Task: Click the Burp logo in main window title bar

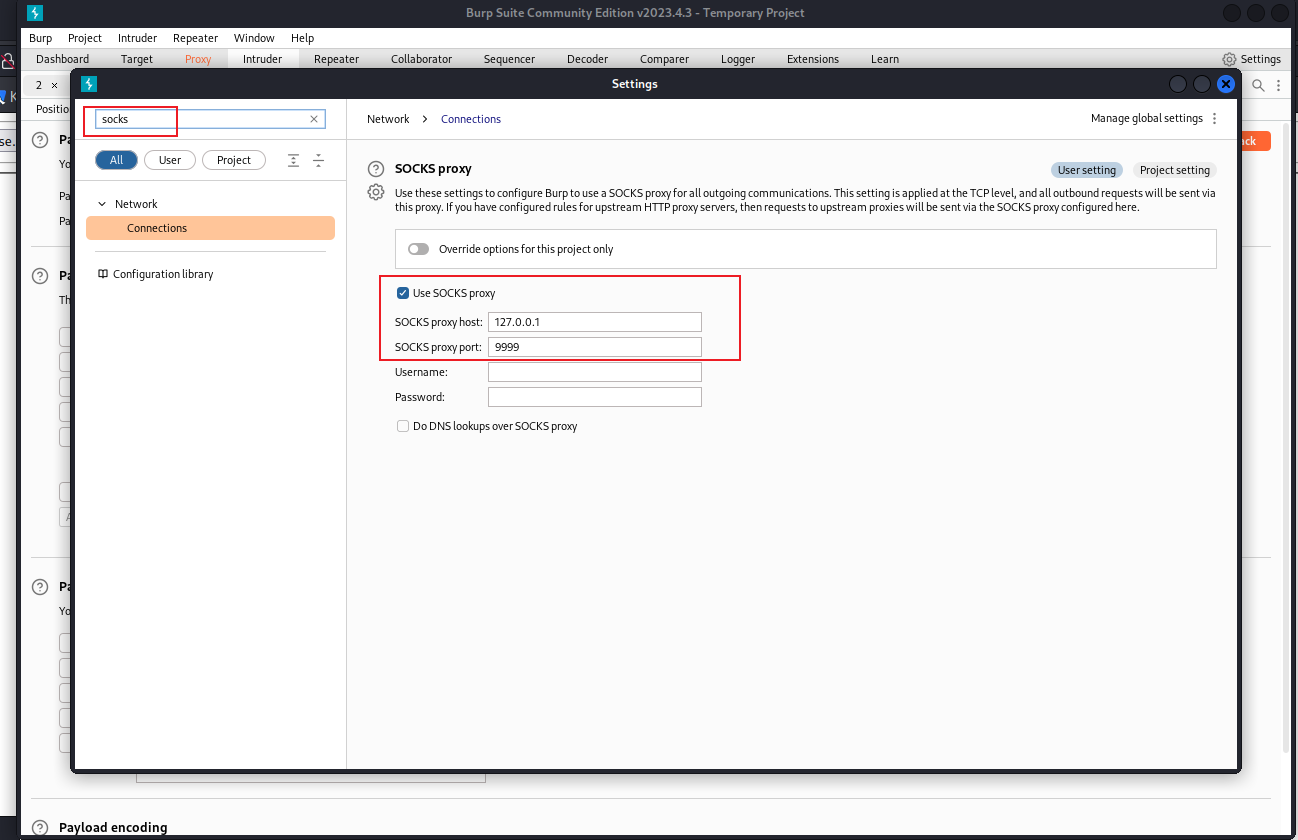Action: click(35, 13)
